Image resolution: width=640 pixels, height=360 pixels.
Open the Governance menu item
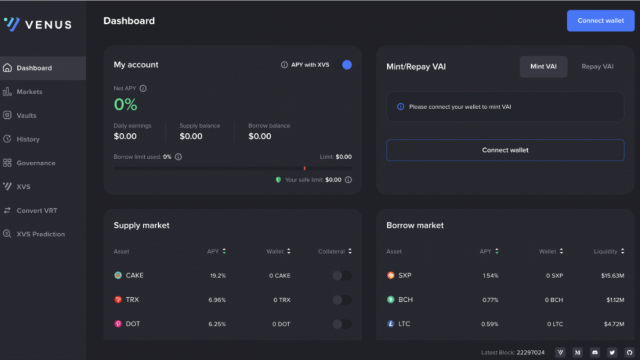coord(43,162)
